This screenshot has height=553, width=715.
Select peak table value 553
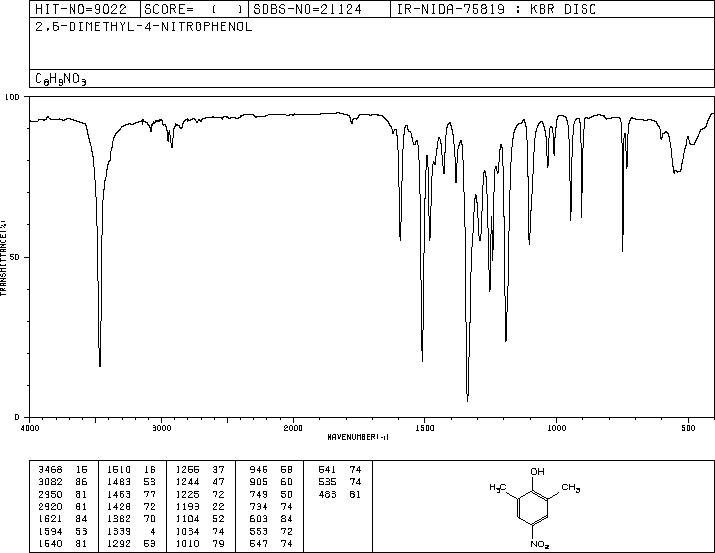259,532
